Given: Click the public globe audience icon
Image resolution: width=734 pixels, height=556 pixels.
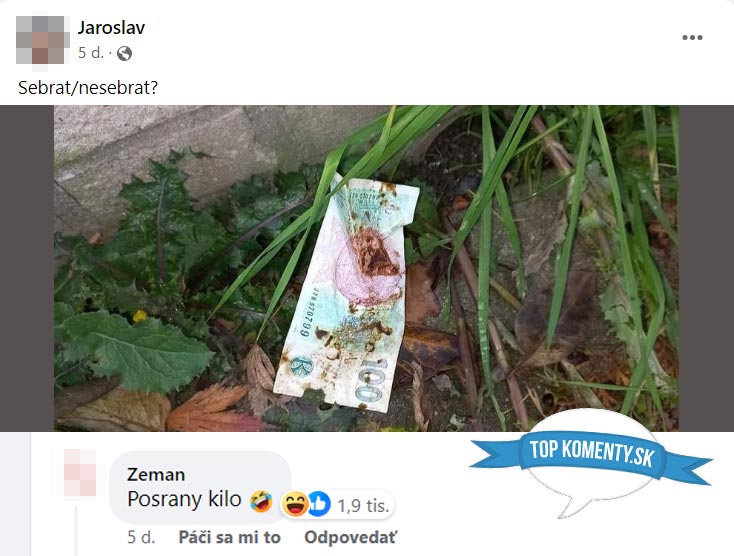Looking at the screenshot, I should click(124, 53).
